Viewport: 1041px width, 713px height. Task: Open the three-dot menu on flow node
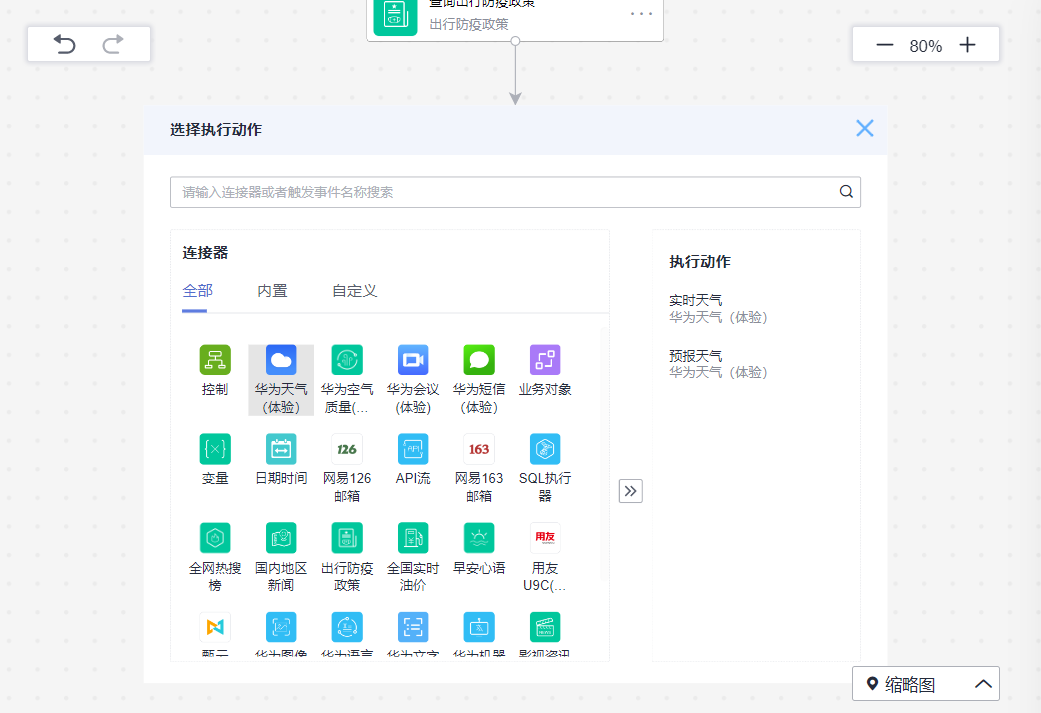coord(641,13)
